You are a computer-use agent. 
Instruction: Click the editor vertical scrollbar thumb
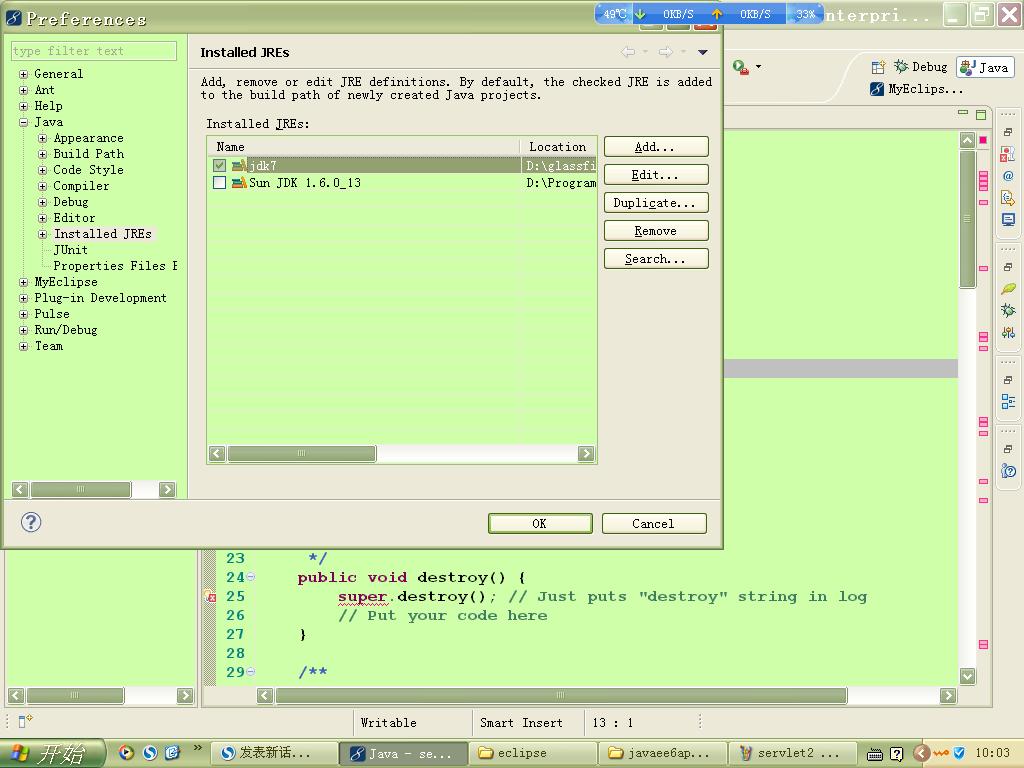point(967,218)
